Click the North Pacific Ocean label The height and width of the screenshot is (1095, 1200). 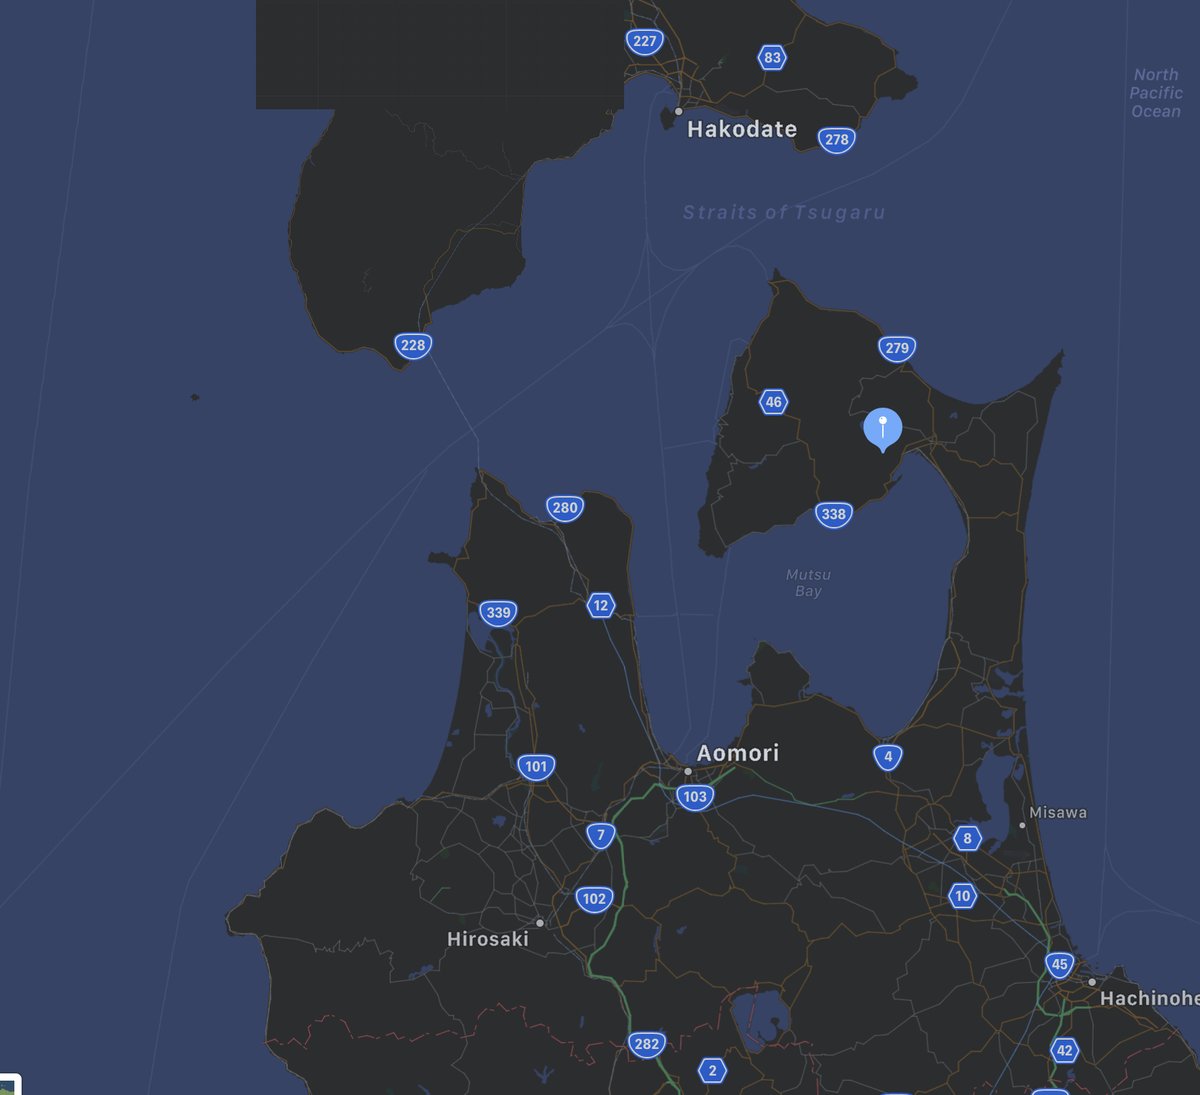coord(1156,93)
